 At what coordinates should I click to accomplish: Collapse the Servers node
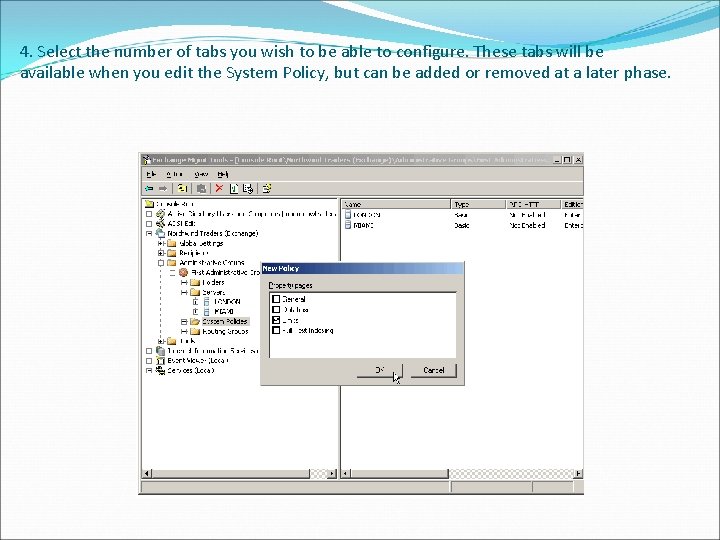click(x=184, y=292)
